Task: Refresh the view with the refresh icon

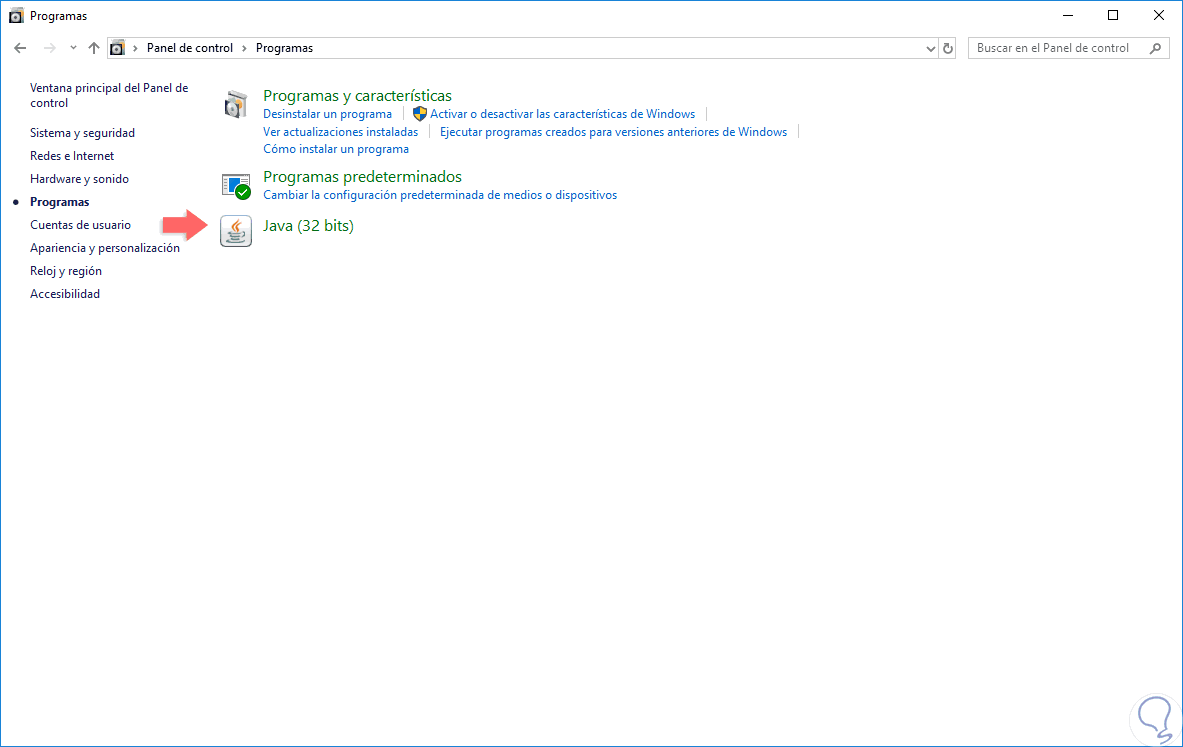Action: pyautogui.click(x=947, y=47)
